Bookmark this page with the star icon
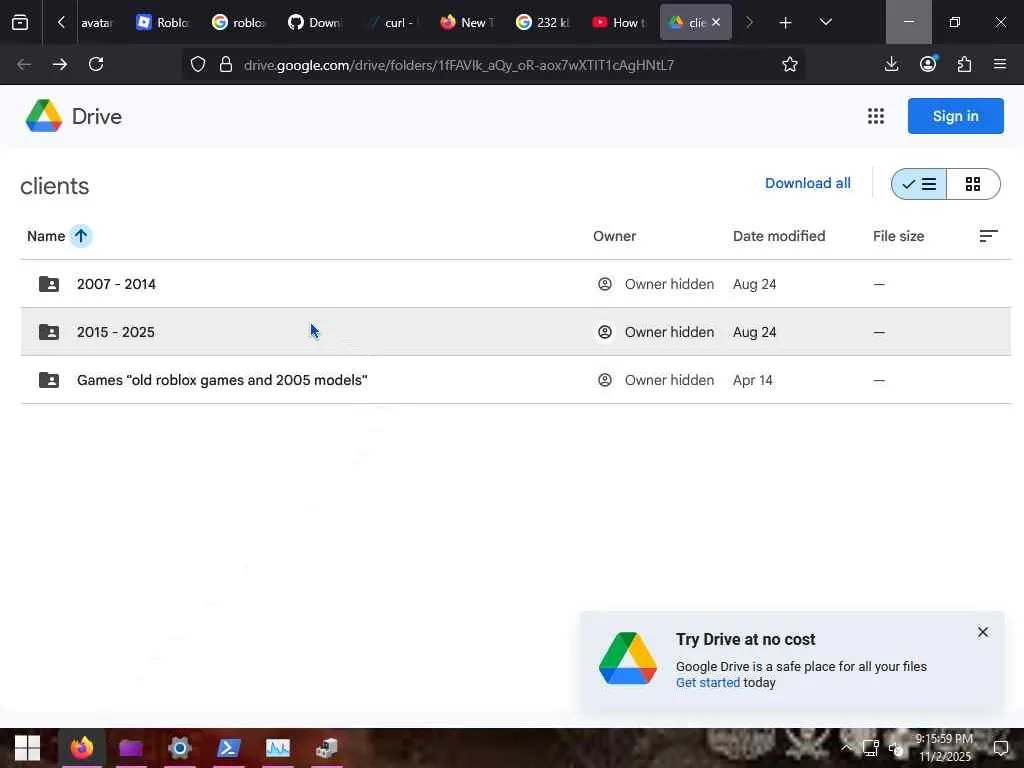The image size is (1024, 768). tap(790, 64)
